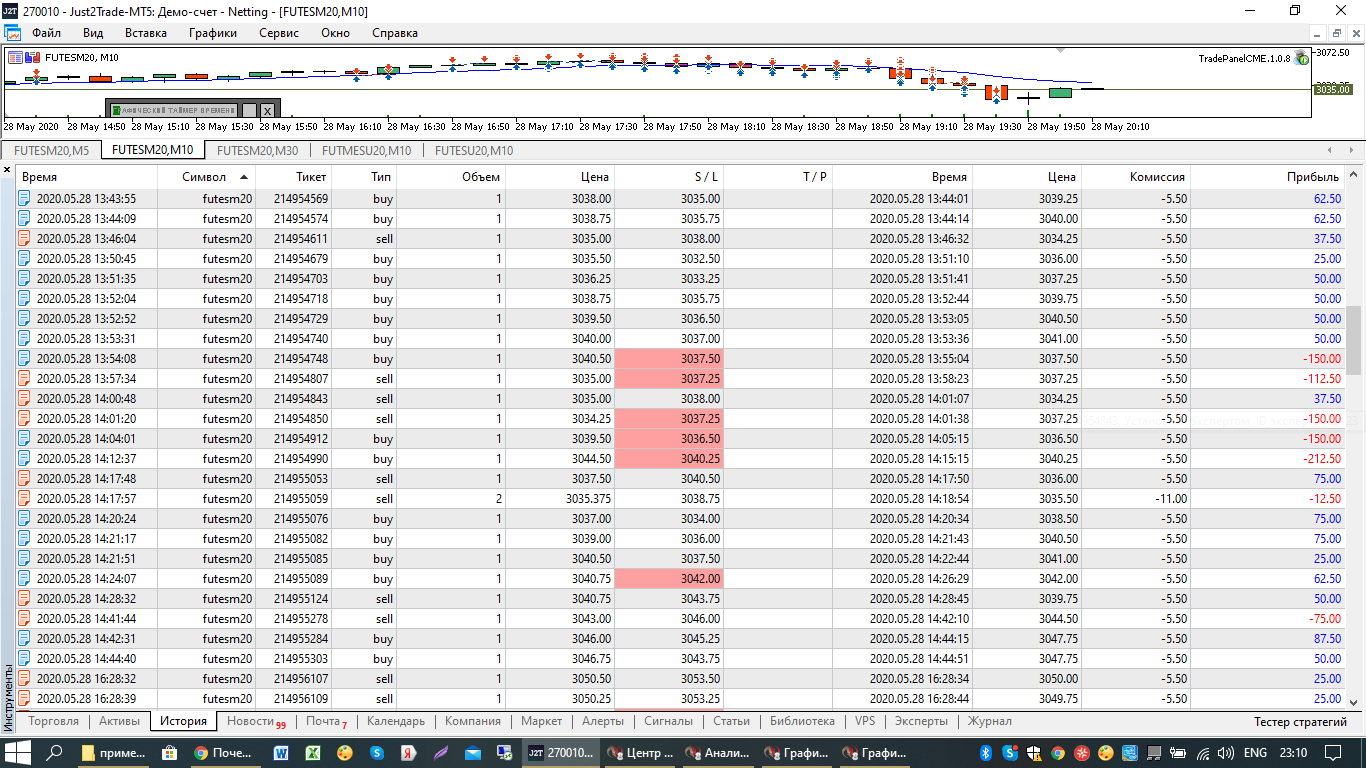Open the Журнал tab in the toolbox
Screen dimensions: 1366x768
pos(989,721)
